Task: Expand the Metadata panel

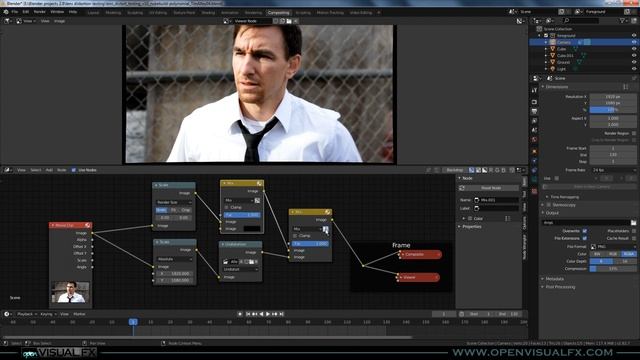Action: click(x=555, y=279)
